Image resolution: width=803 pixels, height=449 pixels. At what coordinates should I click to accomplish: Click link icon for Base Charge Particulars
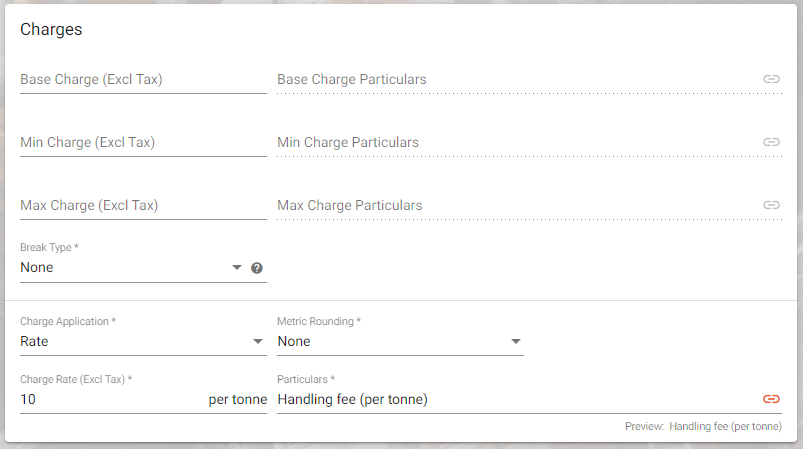click(x=771, y=79)
